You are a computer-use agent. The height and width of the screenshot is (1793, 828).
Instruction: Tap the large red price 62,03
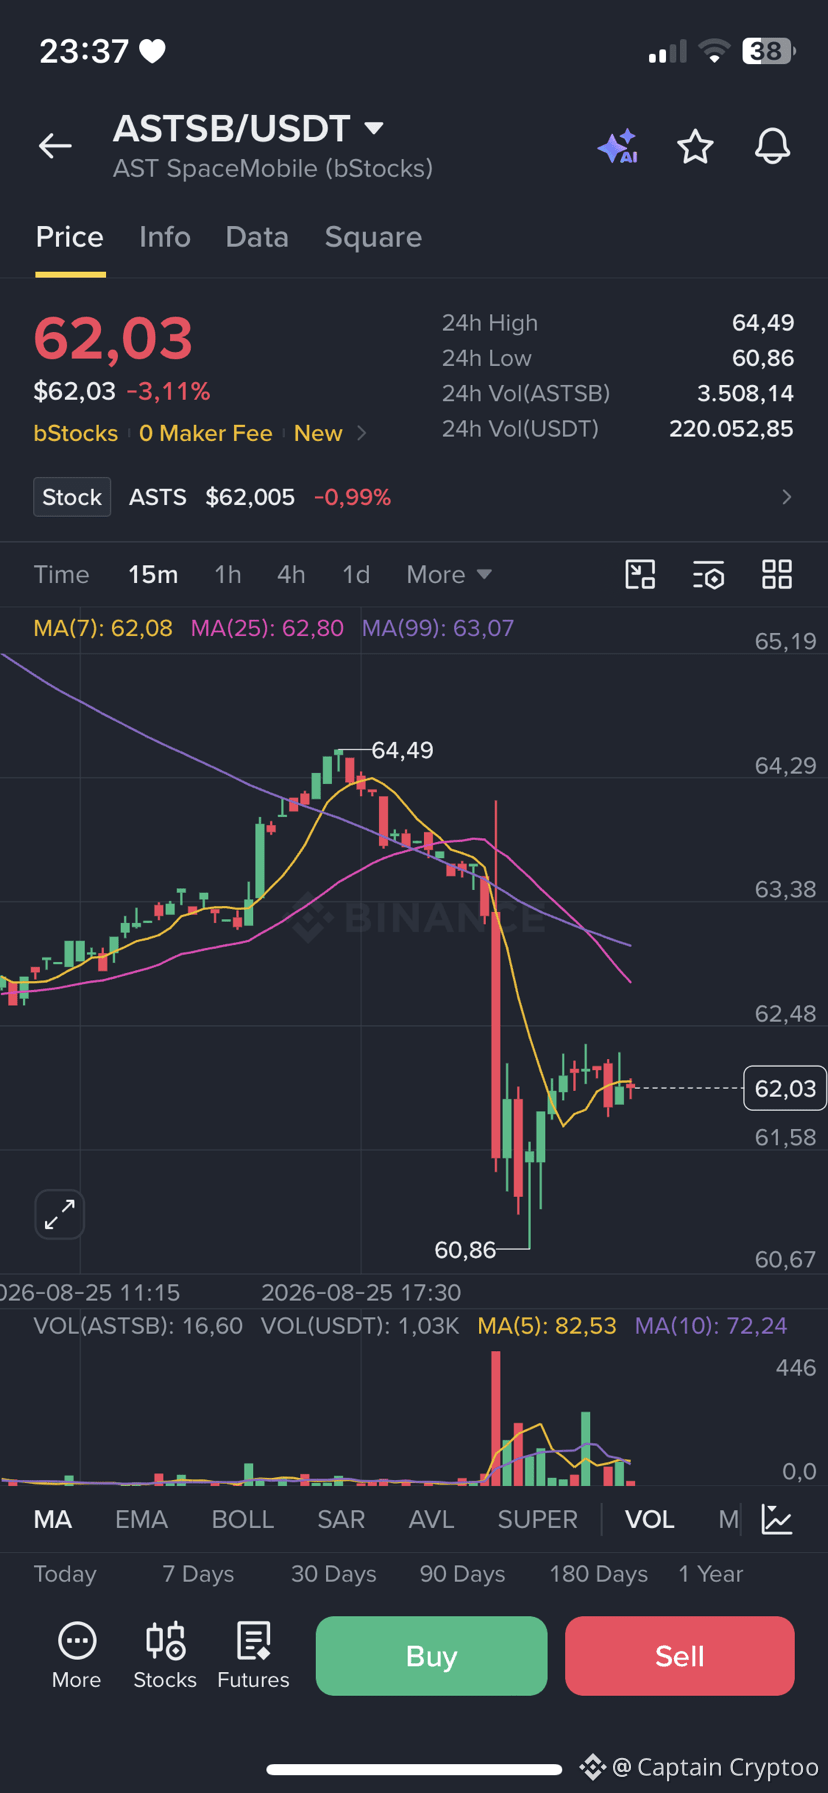113,338
